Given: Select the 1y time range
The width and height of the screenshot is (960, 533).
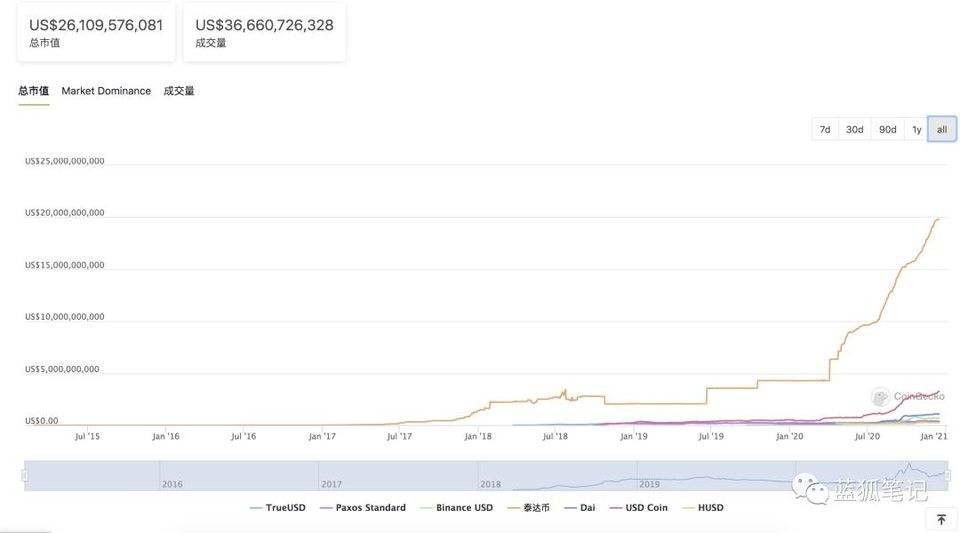Looking at the screenshot, I should click(x=916, y=129).
